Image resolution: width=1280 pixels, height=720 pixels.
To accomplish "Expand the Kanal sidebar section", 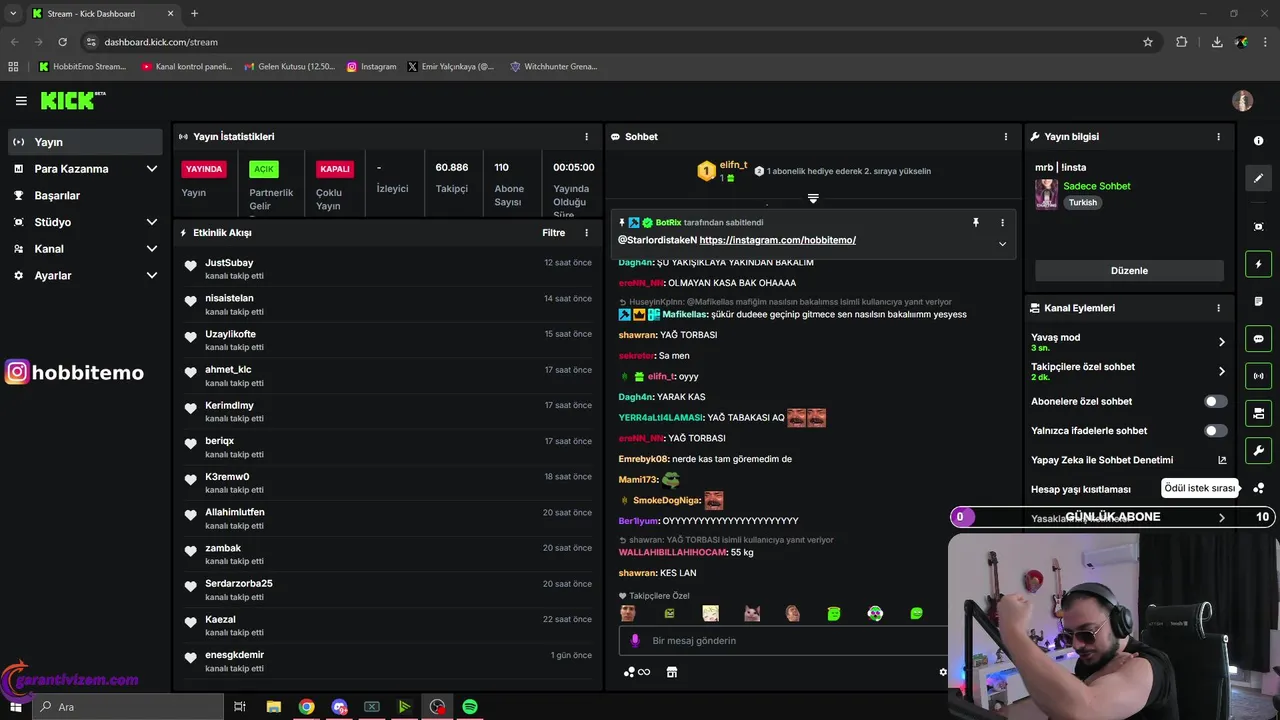I will point(152,249).
